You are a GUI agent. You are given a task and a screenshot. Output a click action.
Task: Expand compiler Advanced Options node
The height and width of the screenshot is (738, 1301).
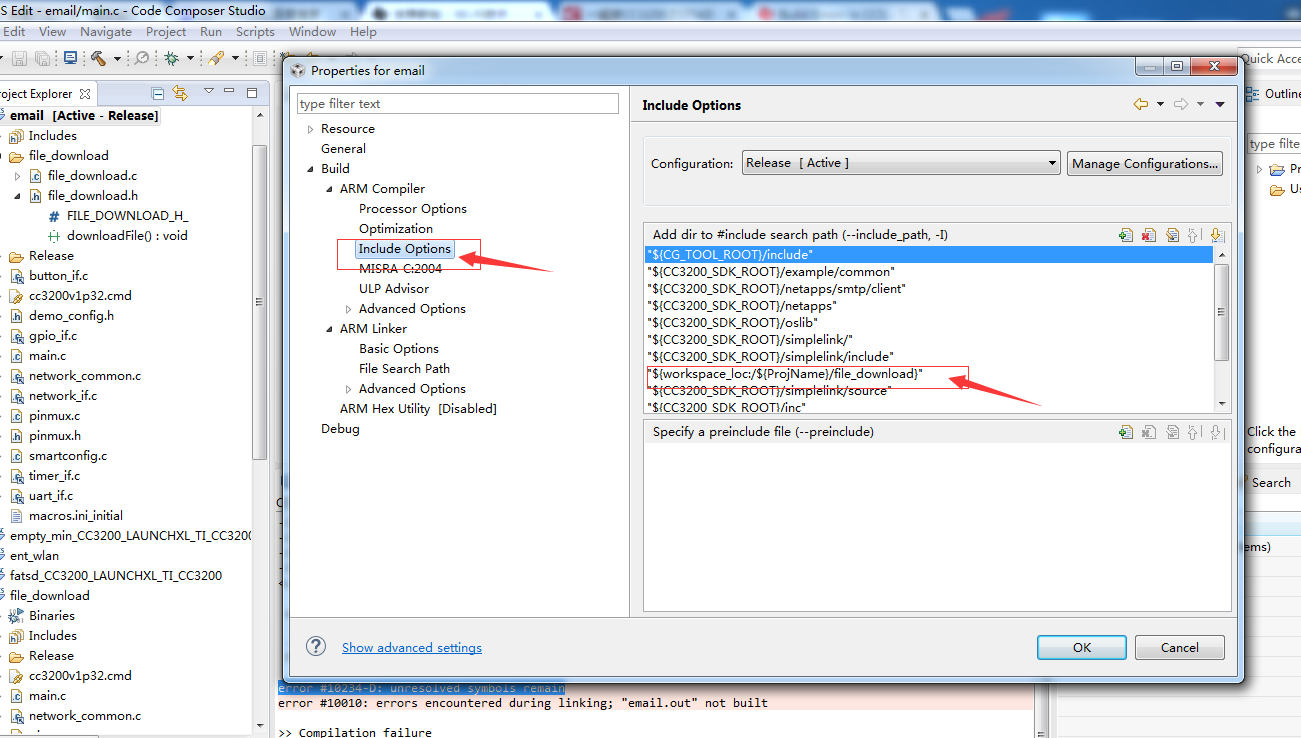point(349,309)
